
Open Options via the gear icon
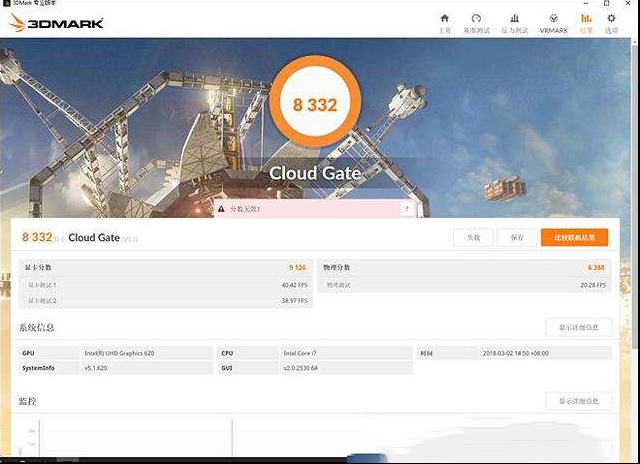click(611, 24)
